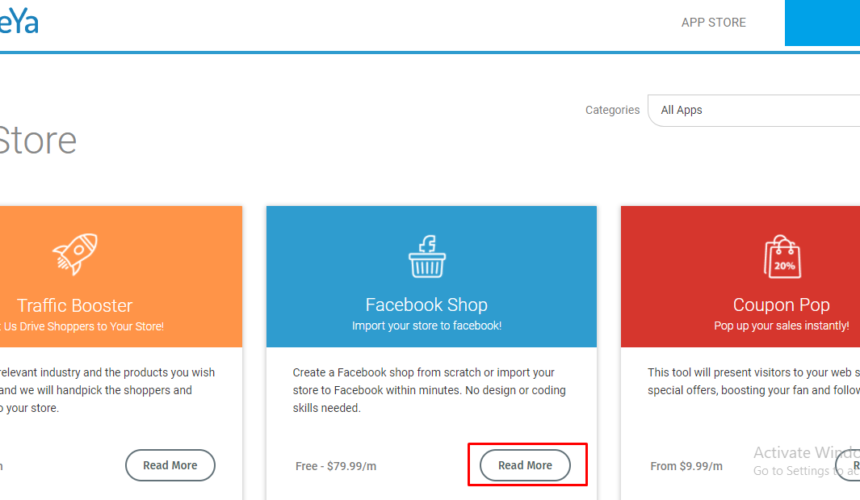Click Read More for Traffic Booster

pos(170,465)
